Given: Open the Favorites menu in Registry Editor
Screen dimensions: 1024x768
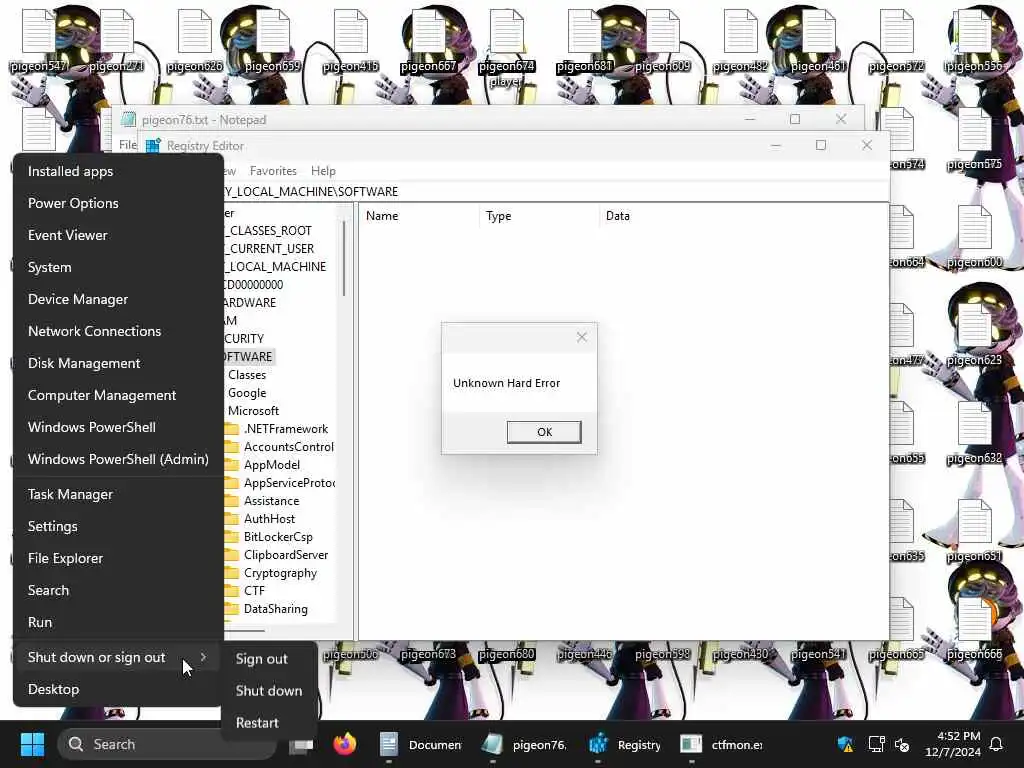Looking at the screenshot, I should tap(273, 170).
